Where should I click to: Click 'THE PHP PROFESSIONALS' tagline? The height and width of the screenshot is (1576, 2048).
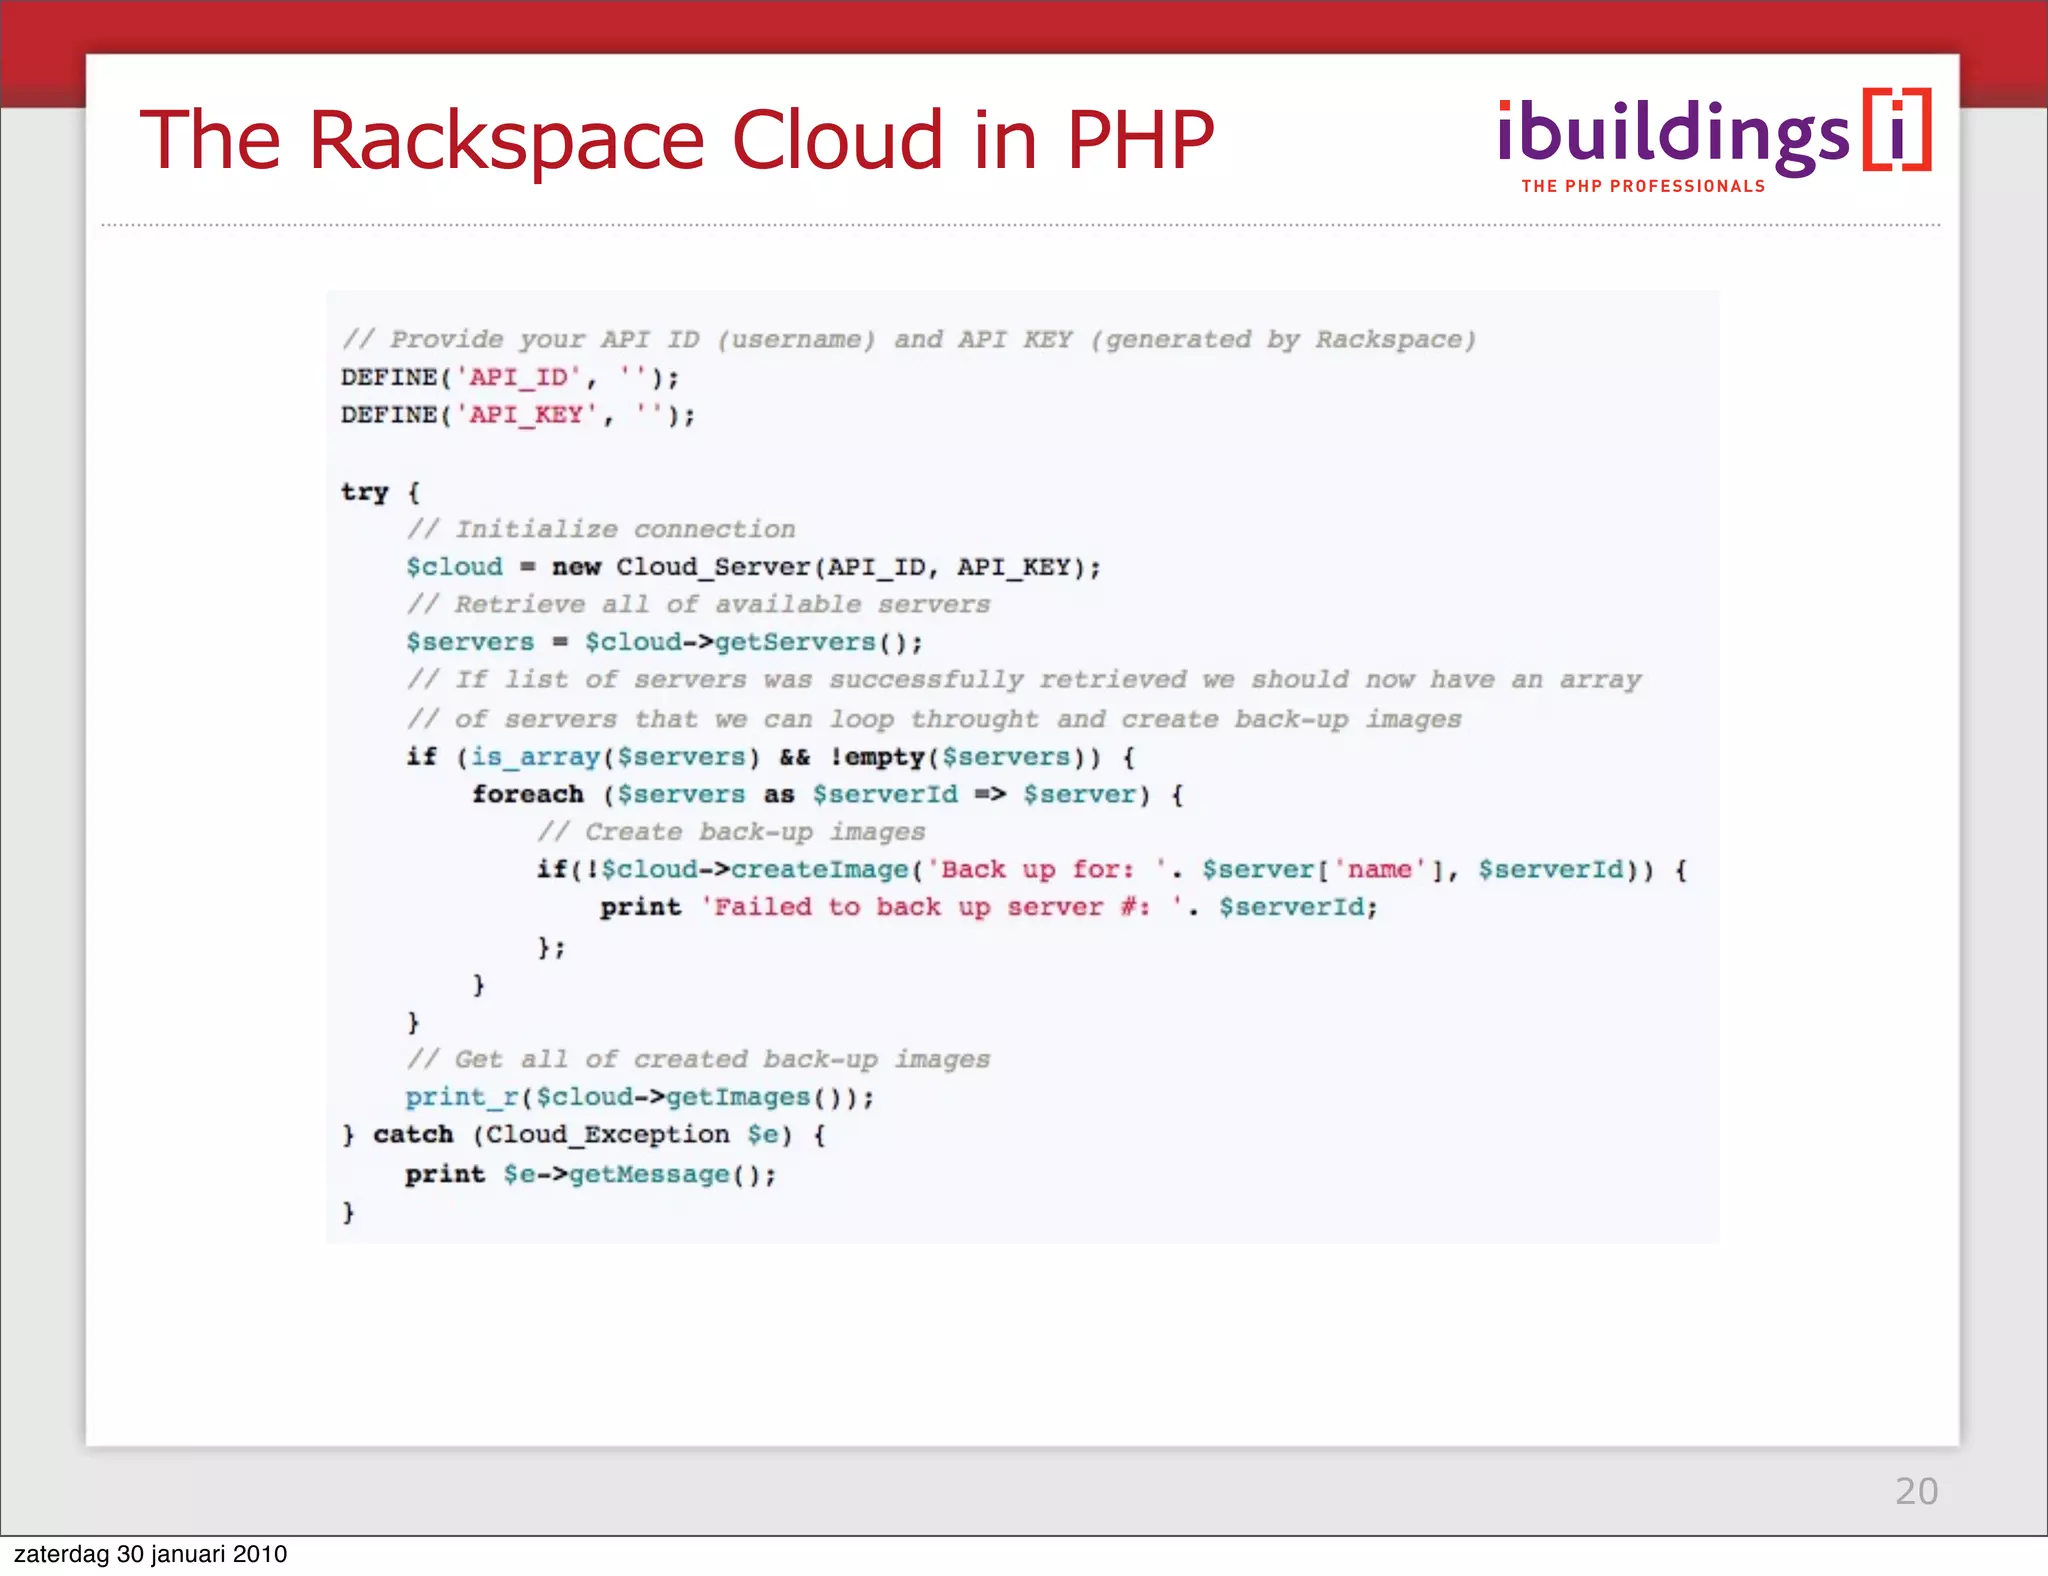click(x=1643, y=187)
